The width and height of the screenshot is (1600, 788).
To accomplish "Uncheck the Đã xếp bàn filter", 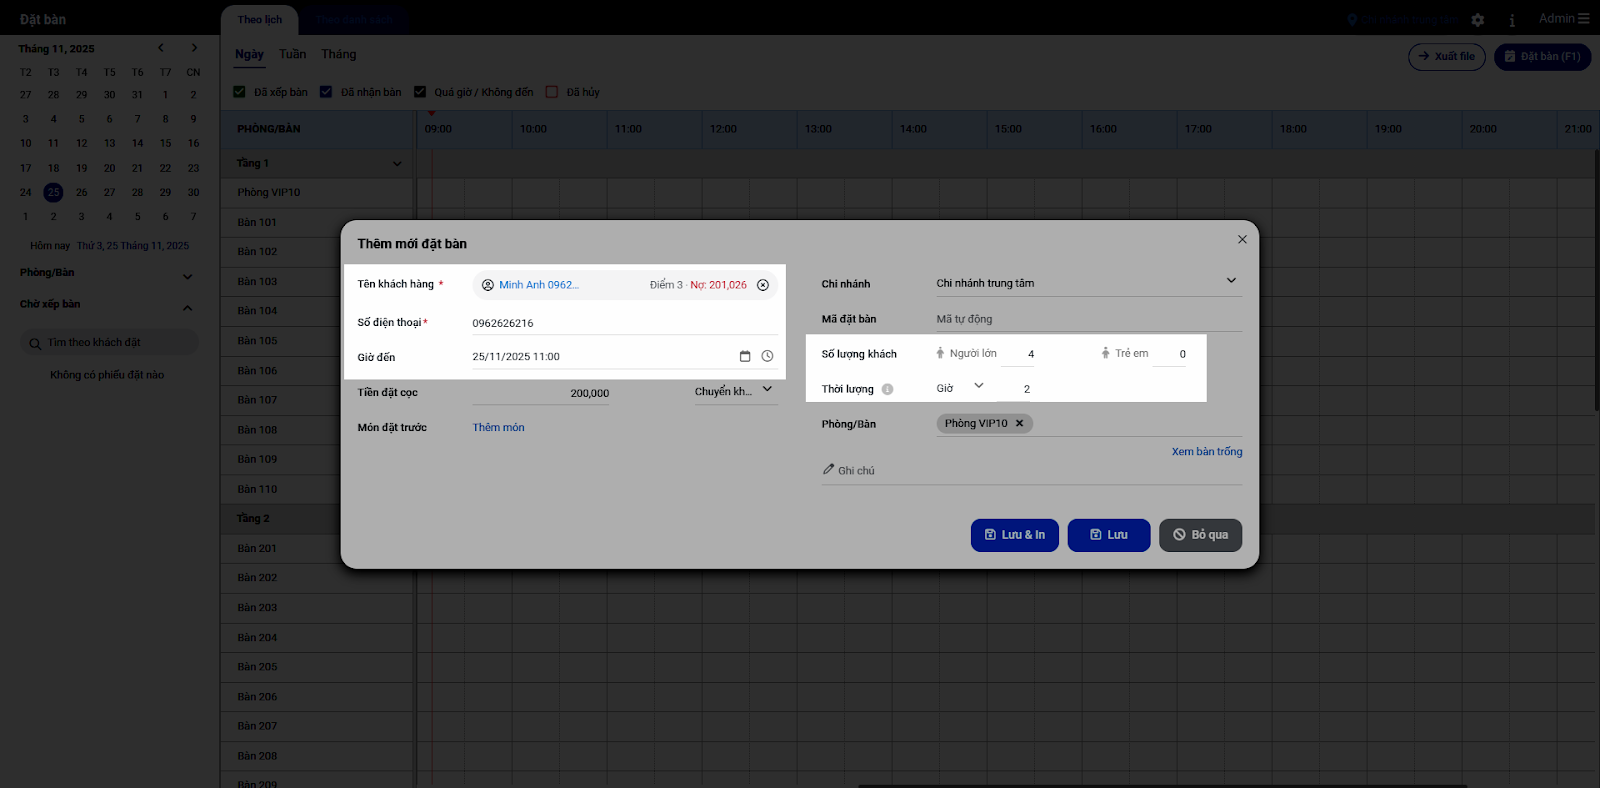I will [240, 92].
